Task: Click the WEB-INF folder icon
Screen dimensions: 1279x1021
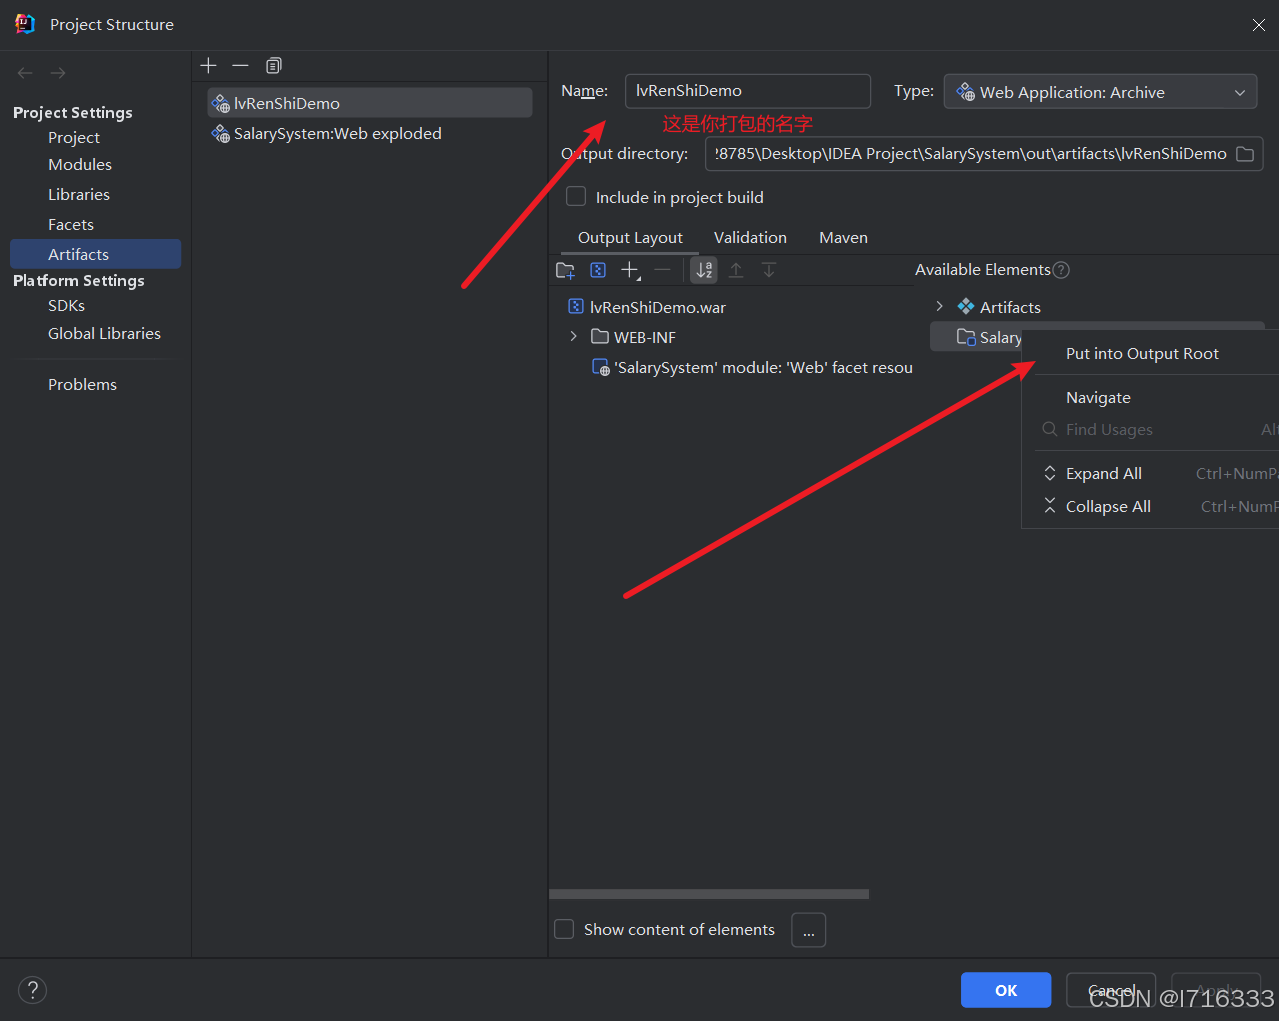Action: (600, 337)
